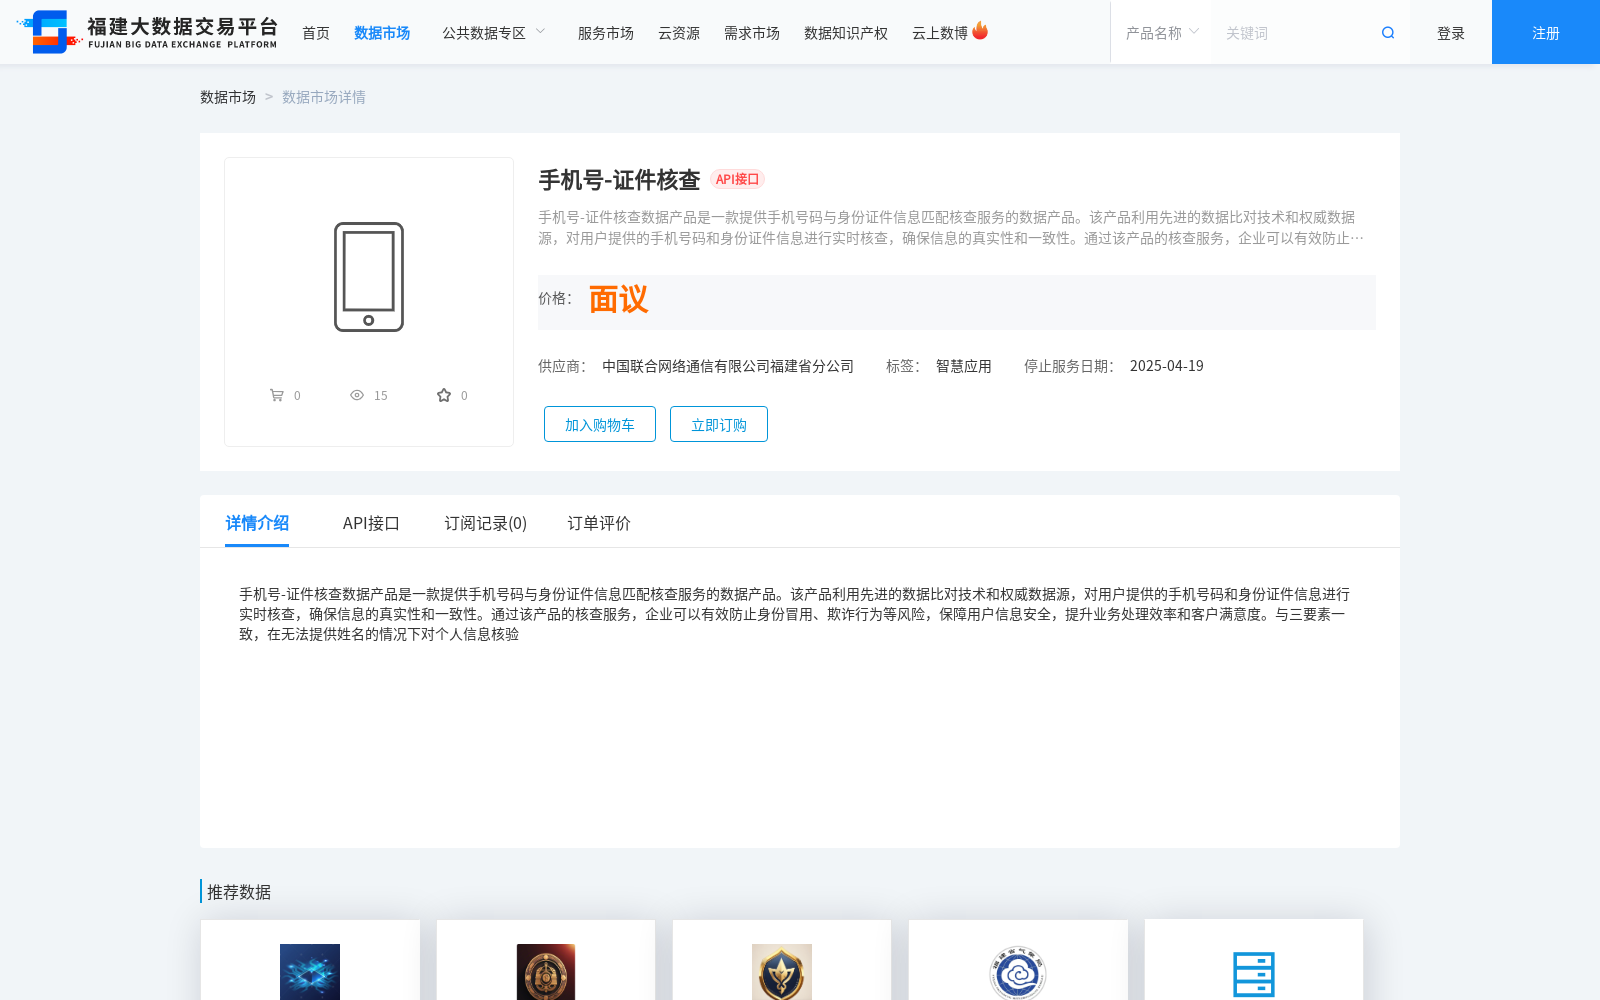The width and height of the screenshot is (1600, 1000).
Task: Open the 产品名称 search type dropdown
Action: pos(1162,33)
